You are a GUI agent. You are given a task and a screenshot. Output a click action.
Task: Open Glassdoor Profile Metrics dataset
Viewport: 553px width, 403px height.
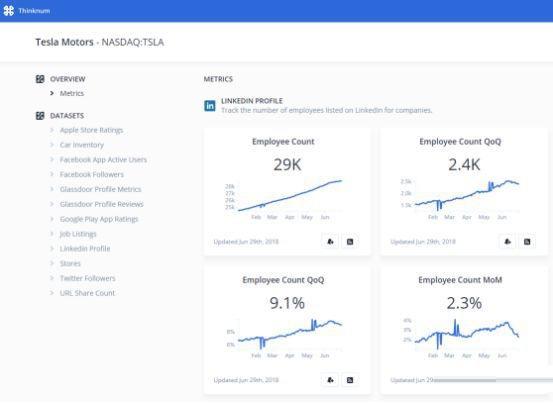[101, 189]
